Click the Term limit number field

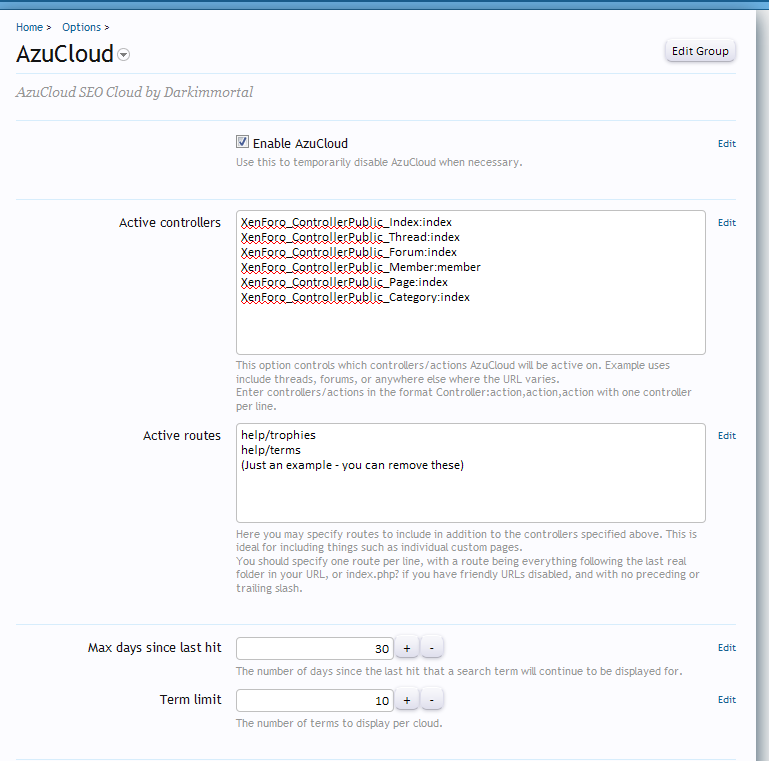pos(314,700)
